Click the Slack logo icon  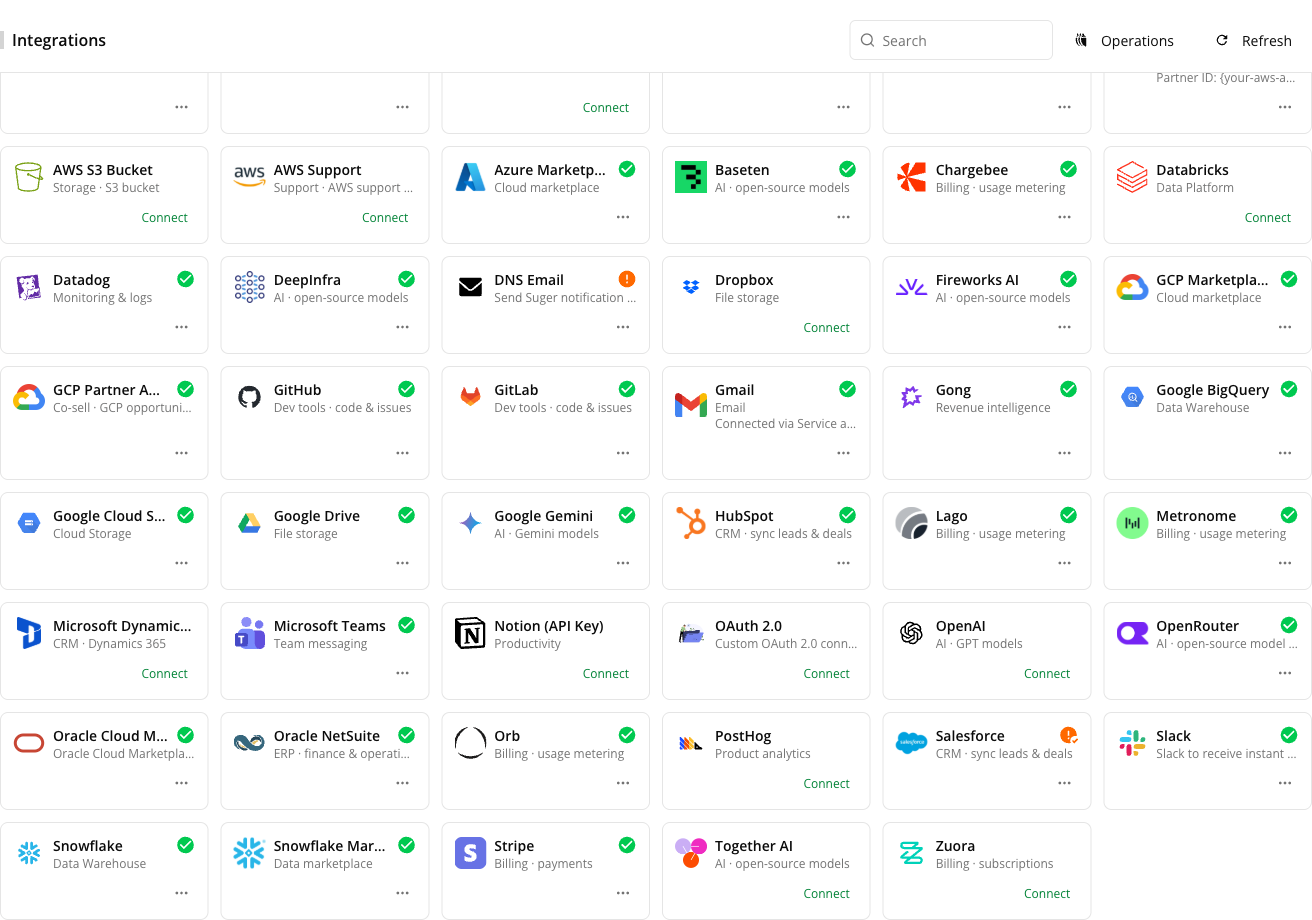point(1132,743)
